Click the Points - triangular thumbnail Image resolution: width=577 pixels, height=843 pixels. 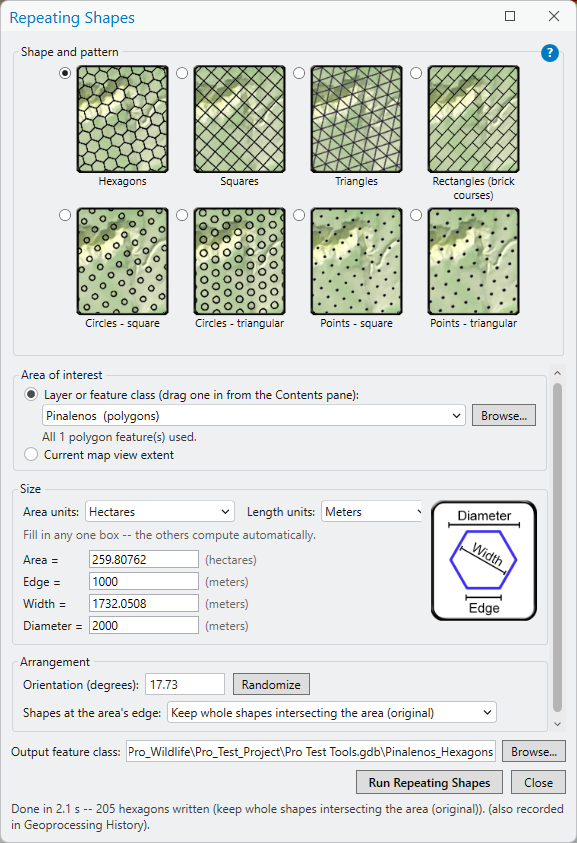point(474,261)
